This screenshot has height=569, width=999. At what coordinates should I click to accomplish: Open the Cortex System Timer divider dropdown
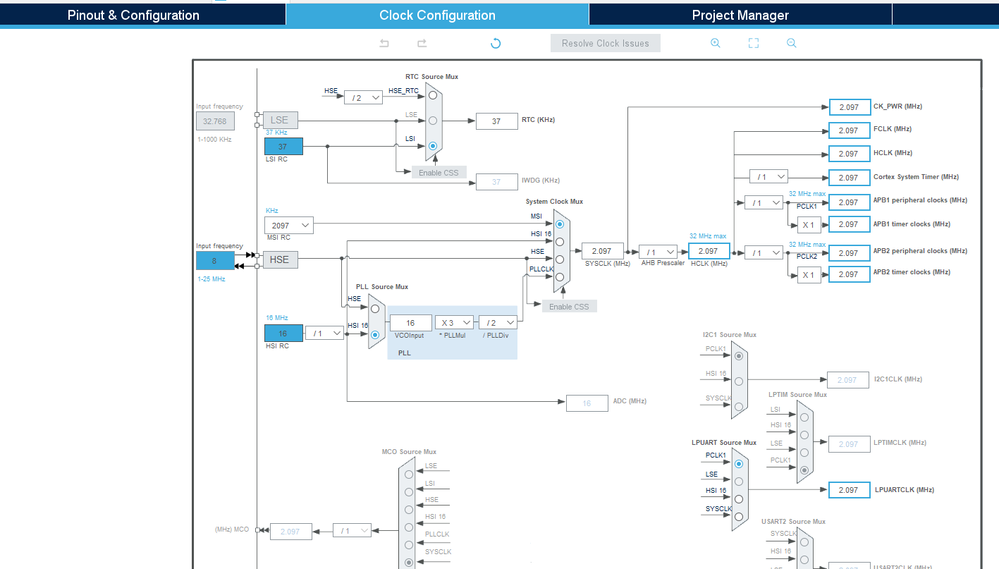[768, 176]
